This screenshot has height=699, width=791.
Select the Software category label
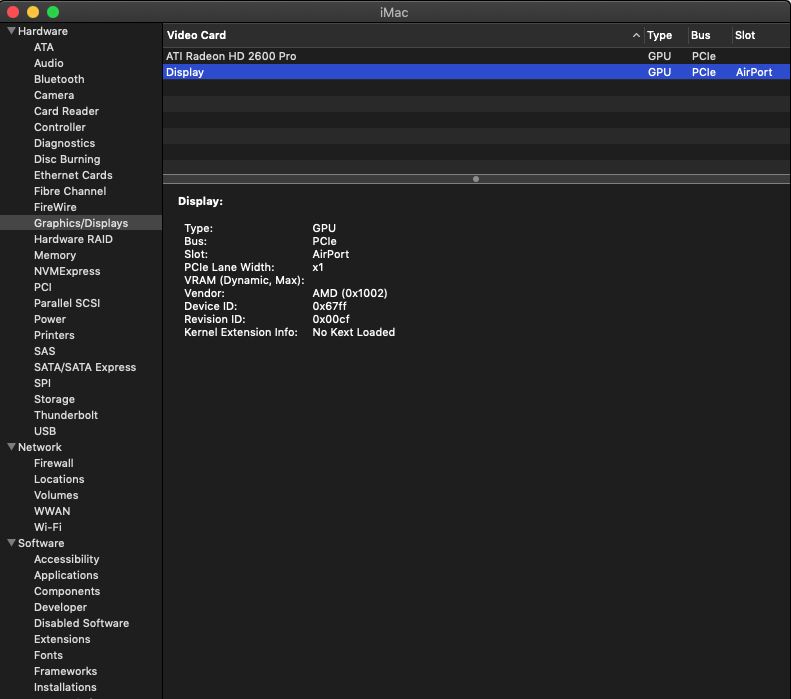click(x=41, y=543)
